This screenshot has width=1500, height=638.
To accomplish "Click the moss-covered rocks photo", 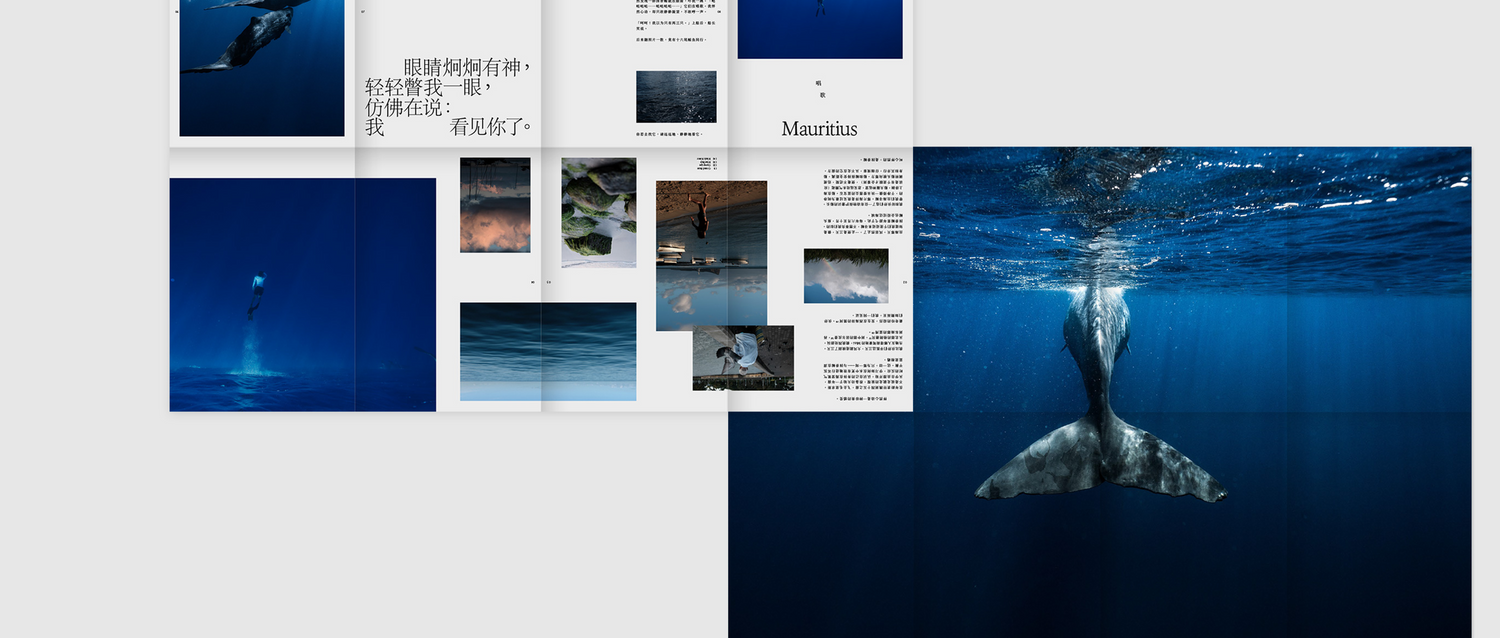I will (x=598, y=212).
